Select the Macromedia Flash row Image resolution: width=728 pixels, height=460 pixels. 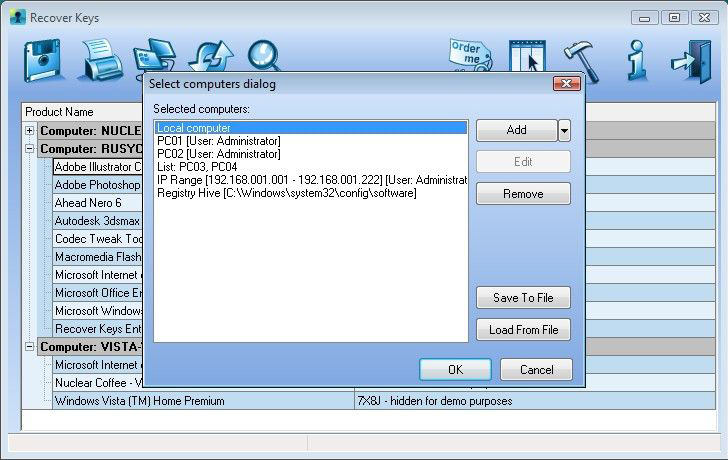tap(98, 257)
